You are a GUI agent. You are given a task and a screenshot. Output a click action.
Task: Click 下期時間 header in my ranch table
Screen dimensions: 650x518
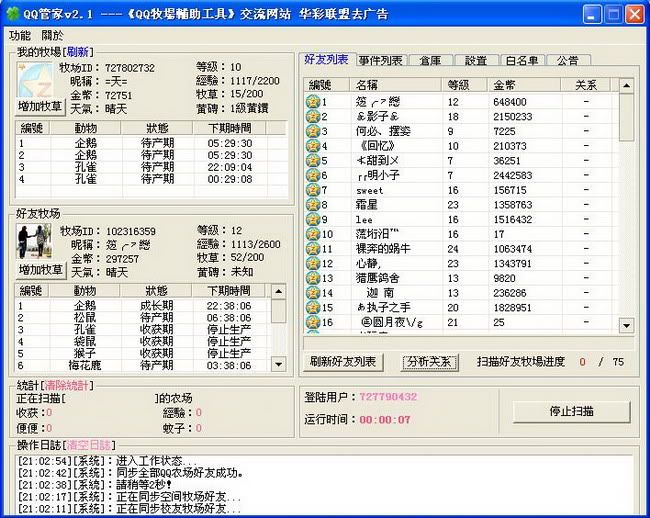click(x=229, y=128)
